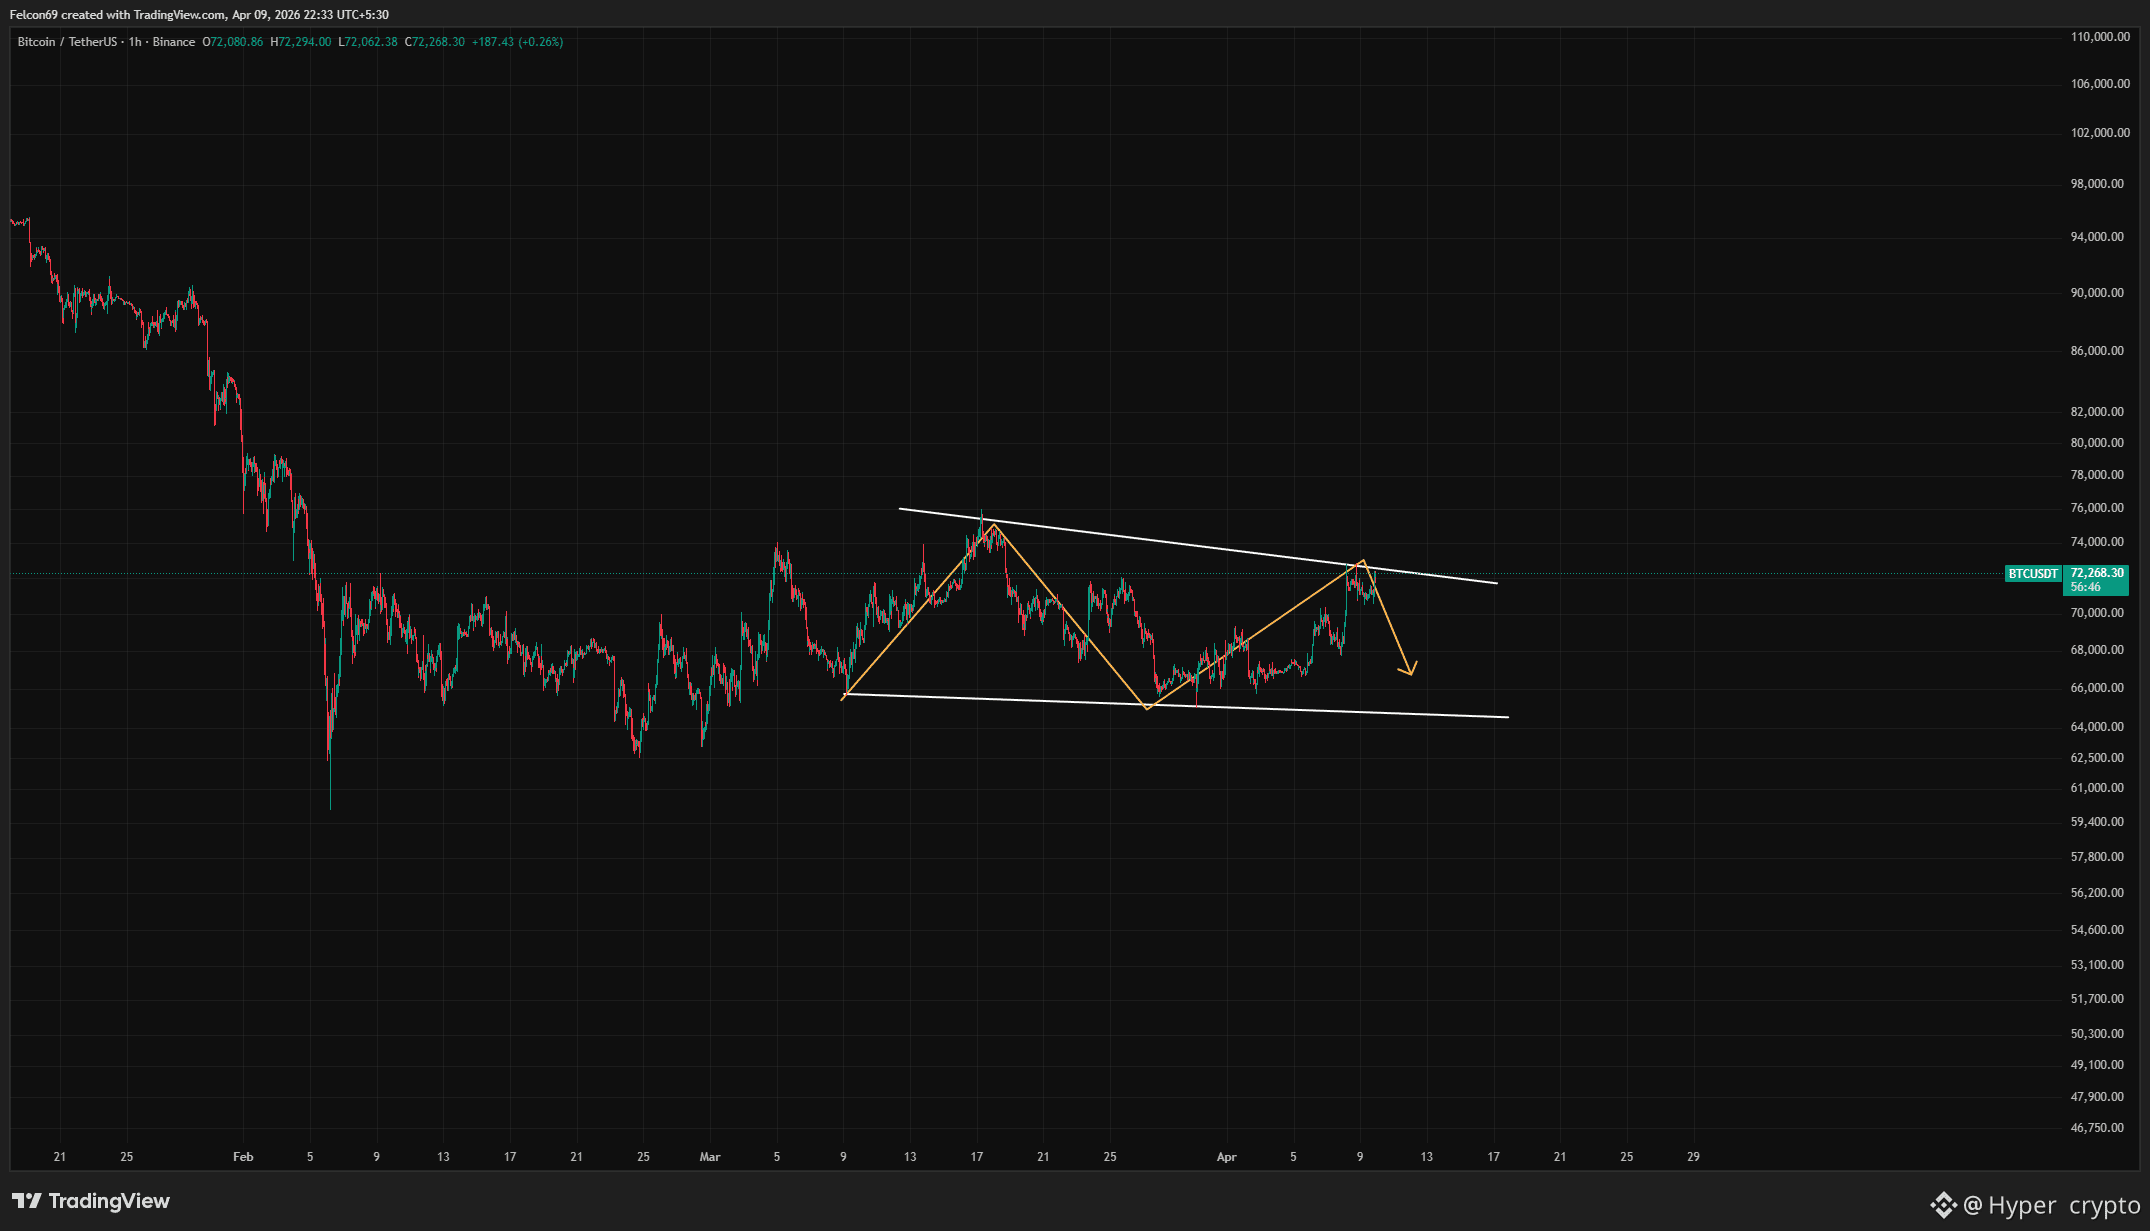Select the orange downward projection arrow head
2150x1231 pixels.
point(1408,668)
